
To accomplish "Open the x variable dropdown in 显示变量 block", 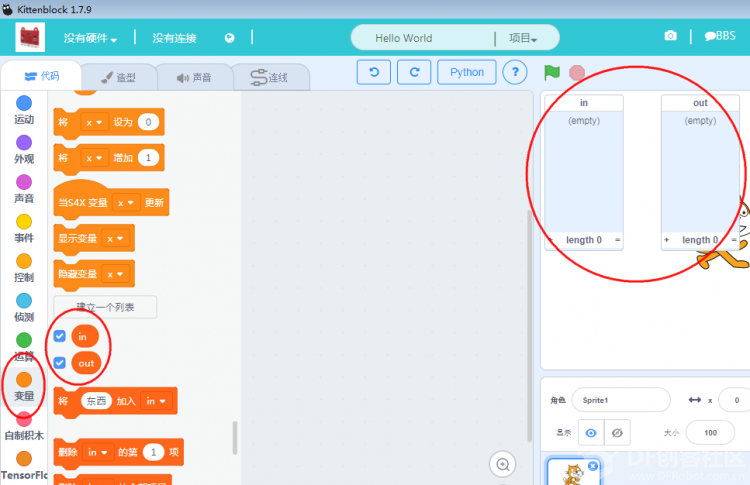I will tap(115, 238).
